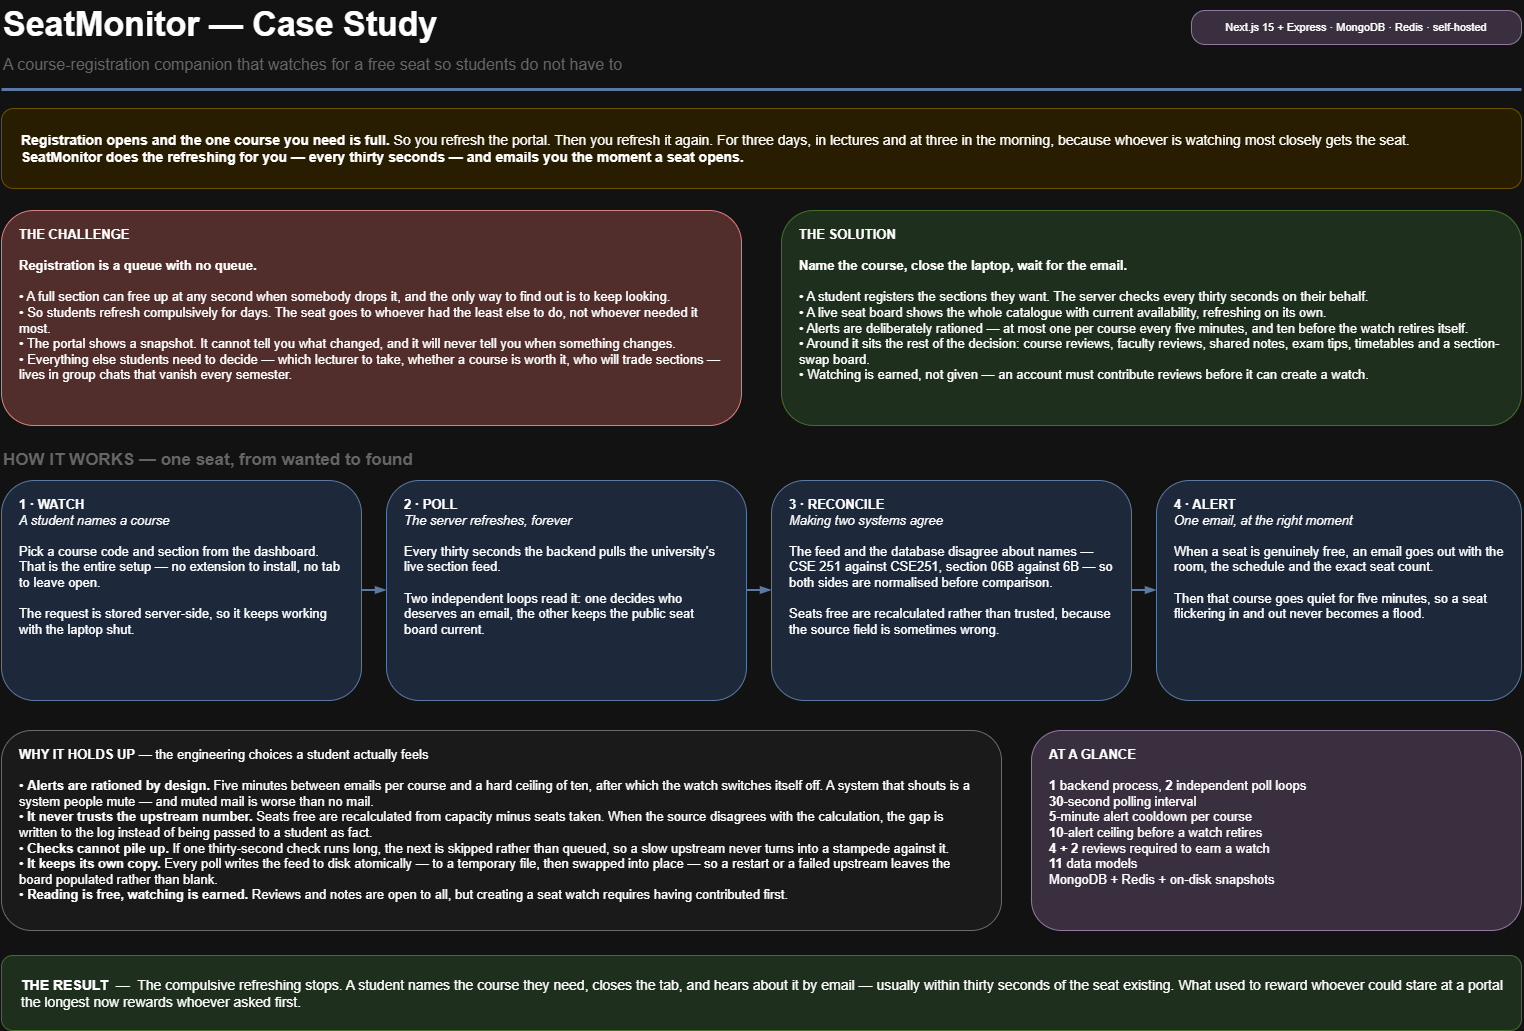
Task: Click 'Name the course, close the laptop' line
Action: pyautogui.click(x=963, y=266)
